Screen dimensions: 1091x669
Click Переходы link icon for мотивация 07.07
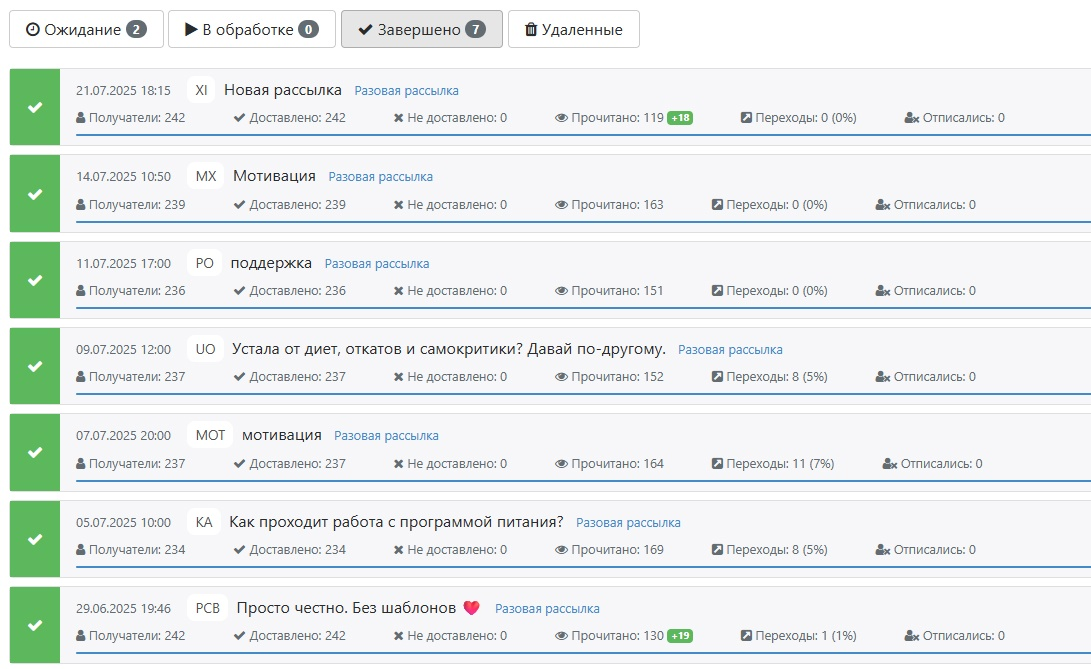click(x=717, y=464)
